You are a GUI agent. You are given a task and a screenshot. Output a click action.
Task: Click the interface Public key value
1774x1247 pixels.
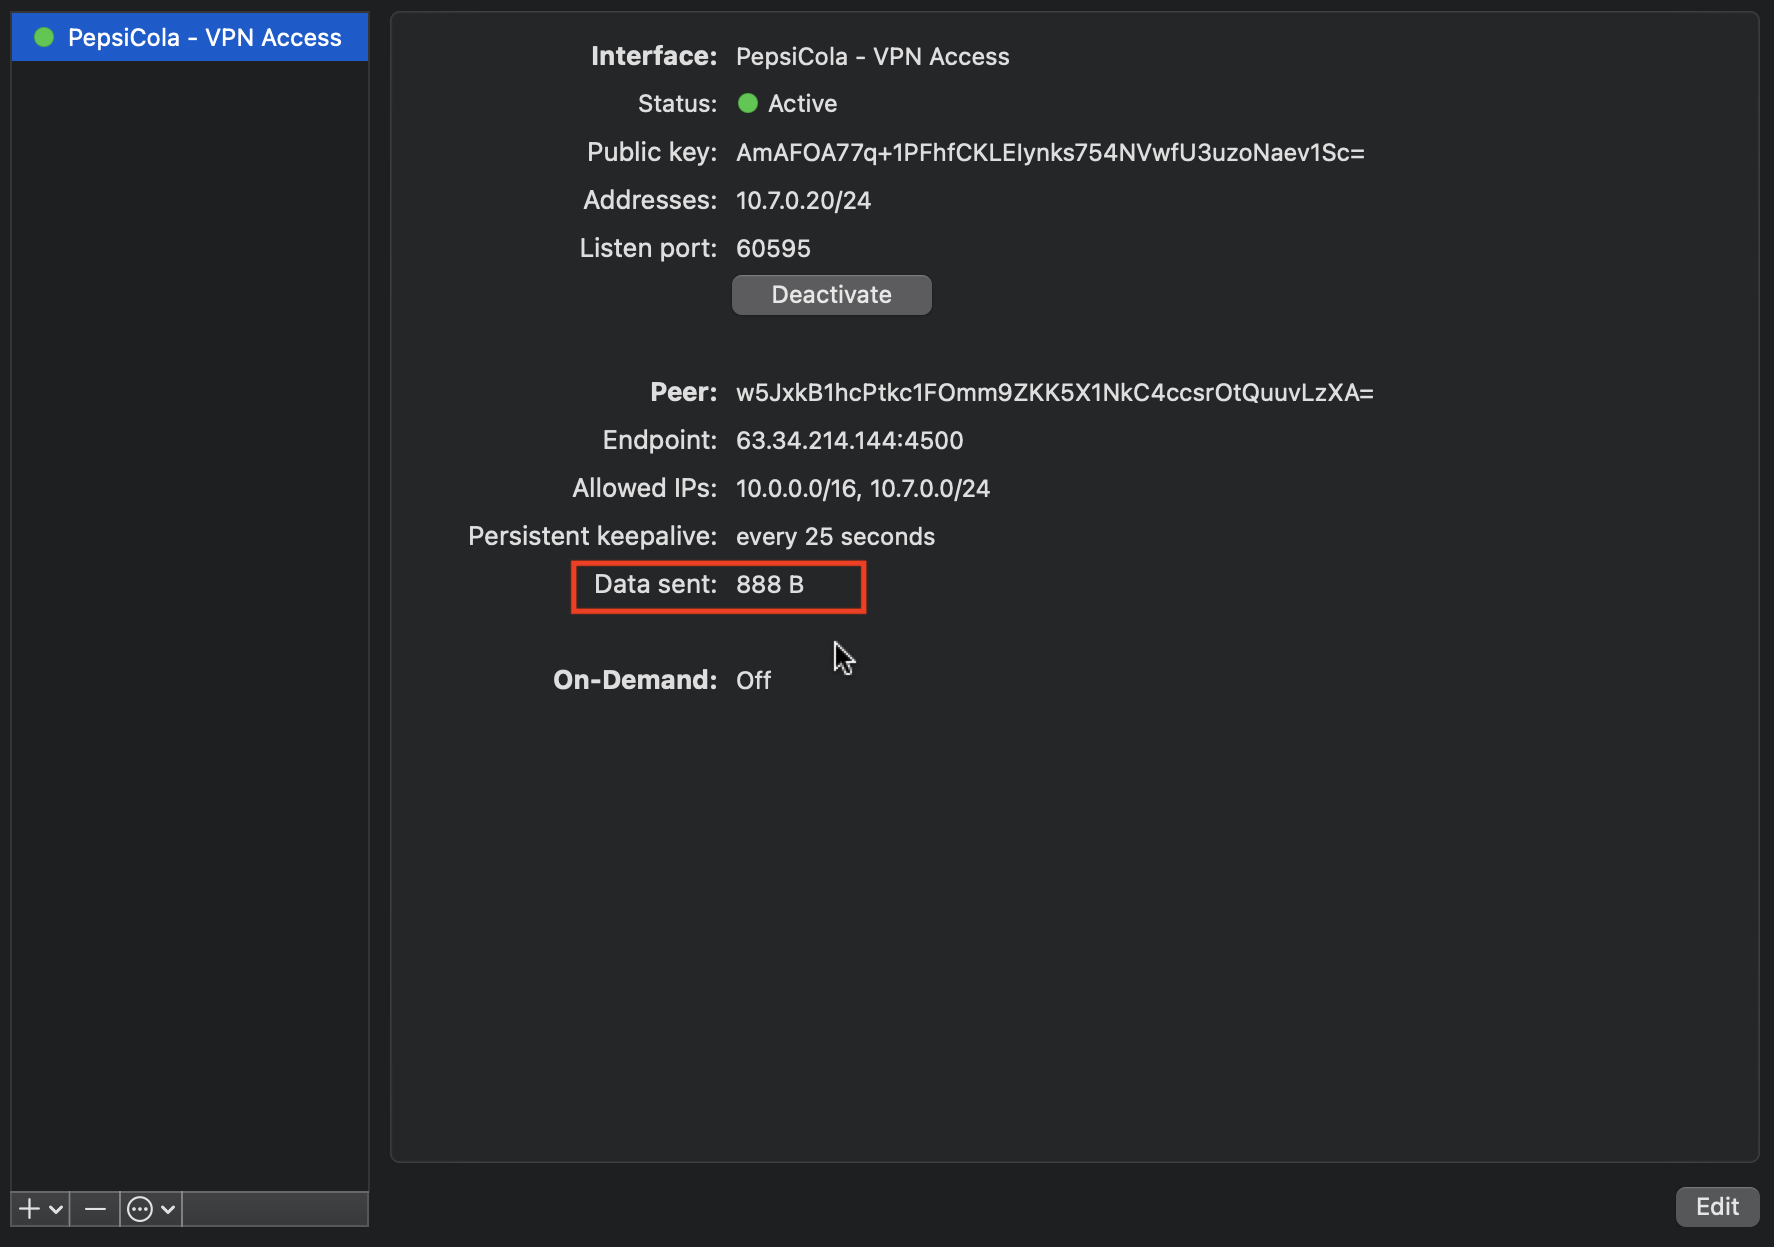(x=1050, y=153)
